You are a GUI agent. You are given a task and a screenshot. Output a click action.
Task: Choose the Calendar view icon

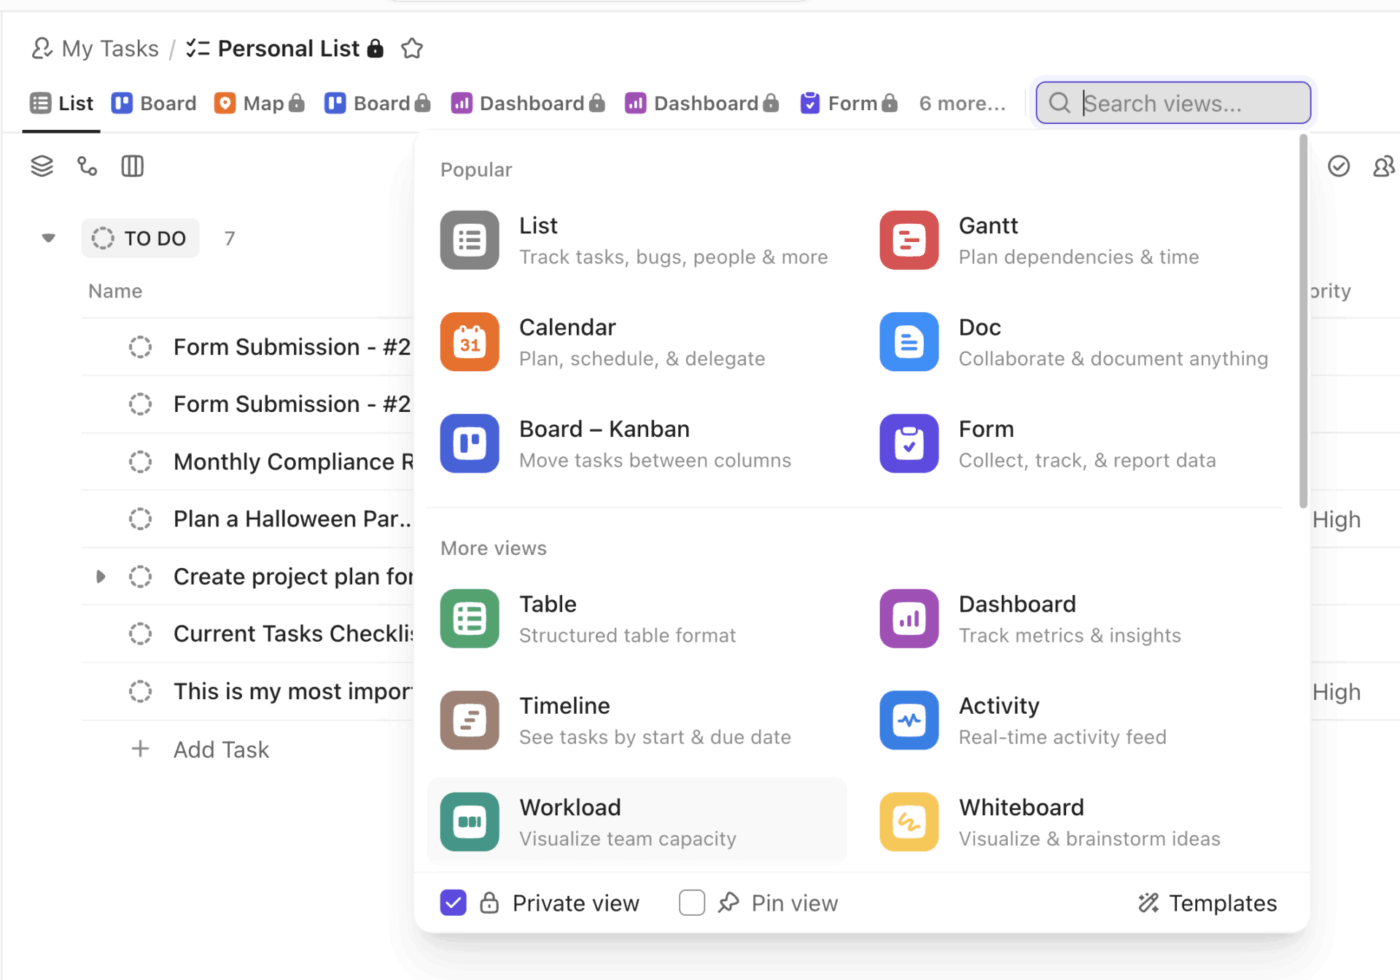(469, 342)
